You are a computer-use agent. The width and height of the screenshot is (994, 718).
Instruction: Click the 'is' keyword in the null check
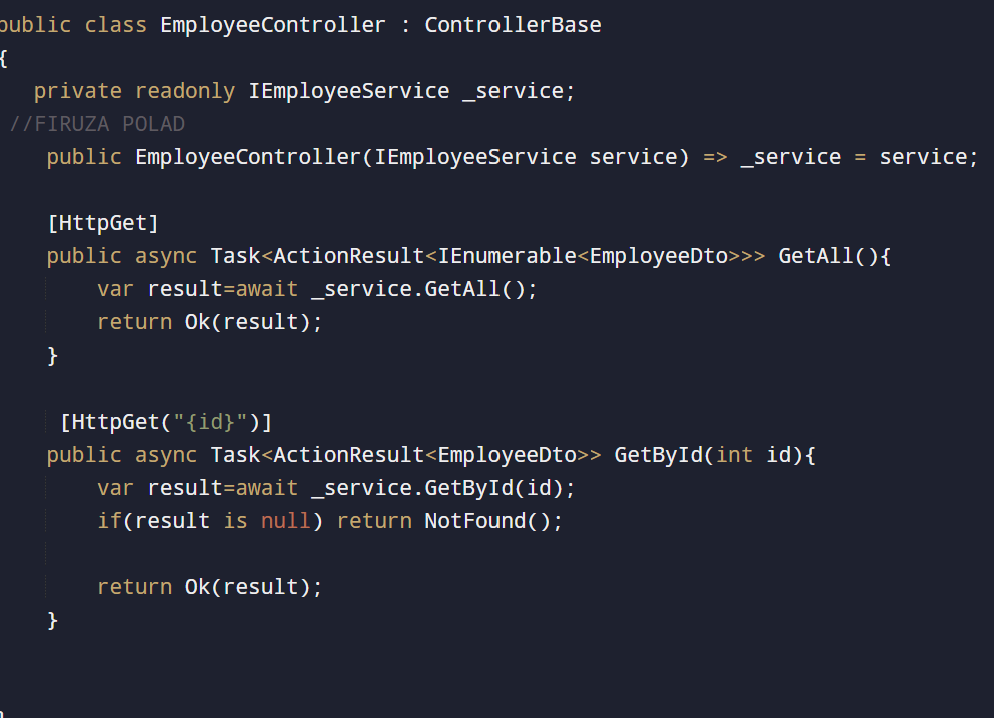pyautogui.click(x=236, y=521)
